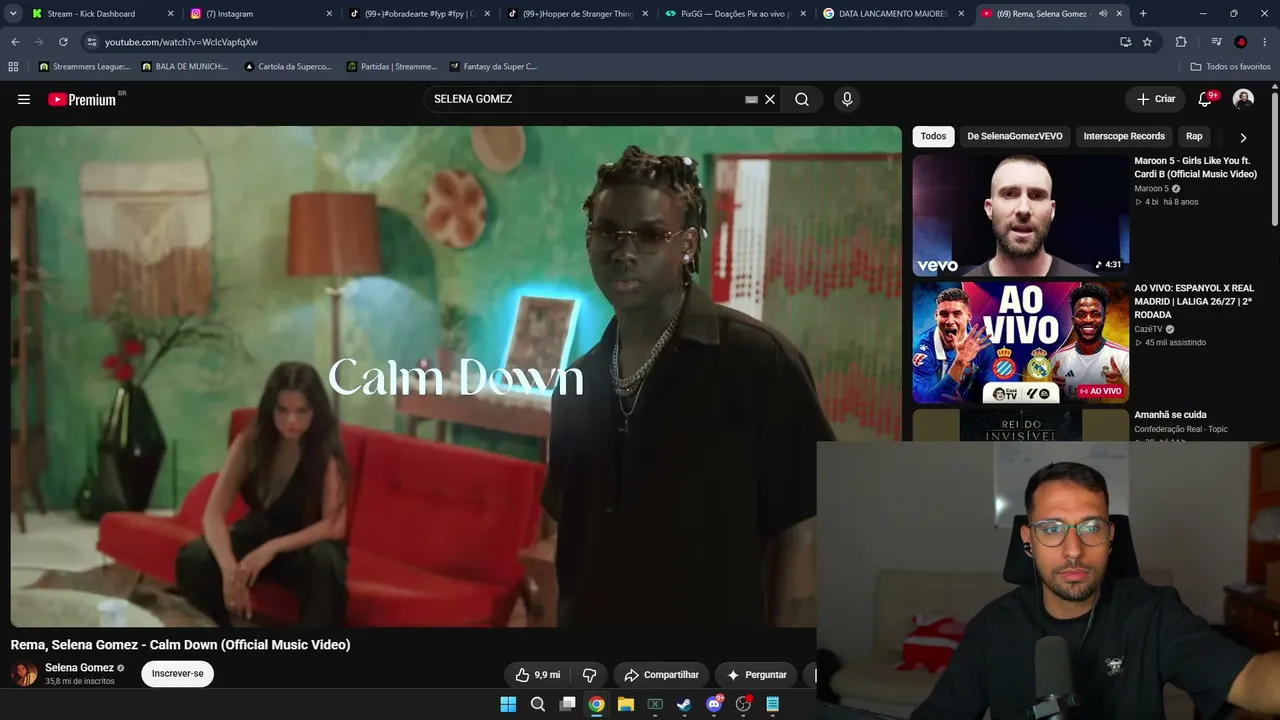Like the Calm Down video
The width and height of the screenshot is (1280, 720).
[537, 675]
